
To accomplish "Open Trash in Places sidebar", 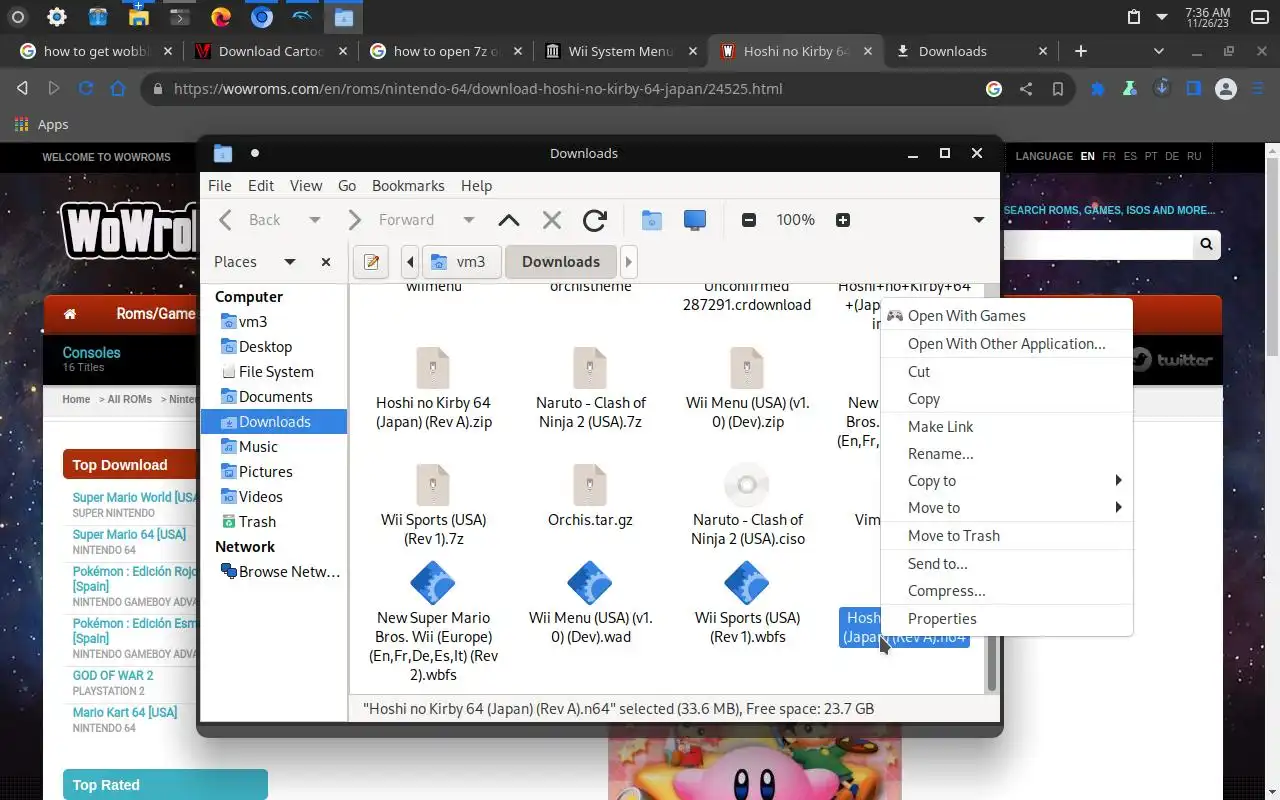I will [274, 522].
